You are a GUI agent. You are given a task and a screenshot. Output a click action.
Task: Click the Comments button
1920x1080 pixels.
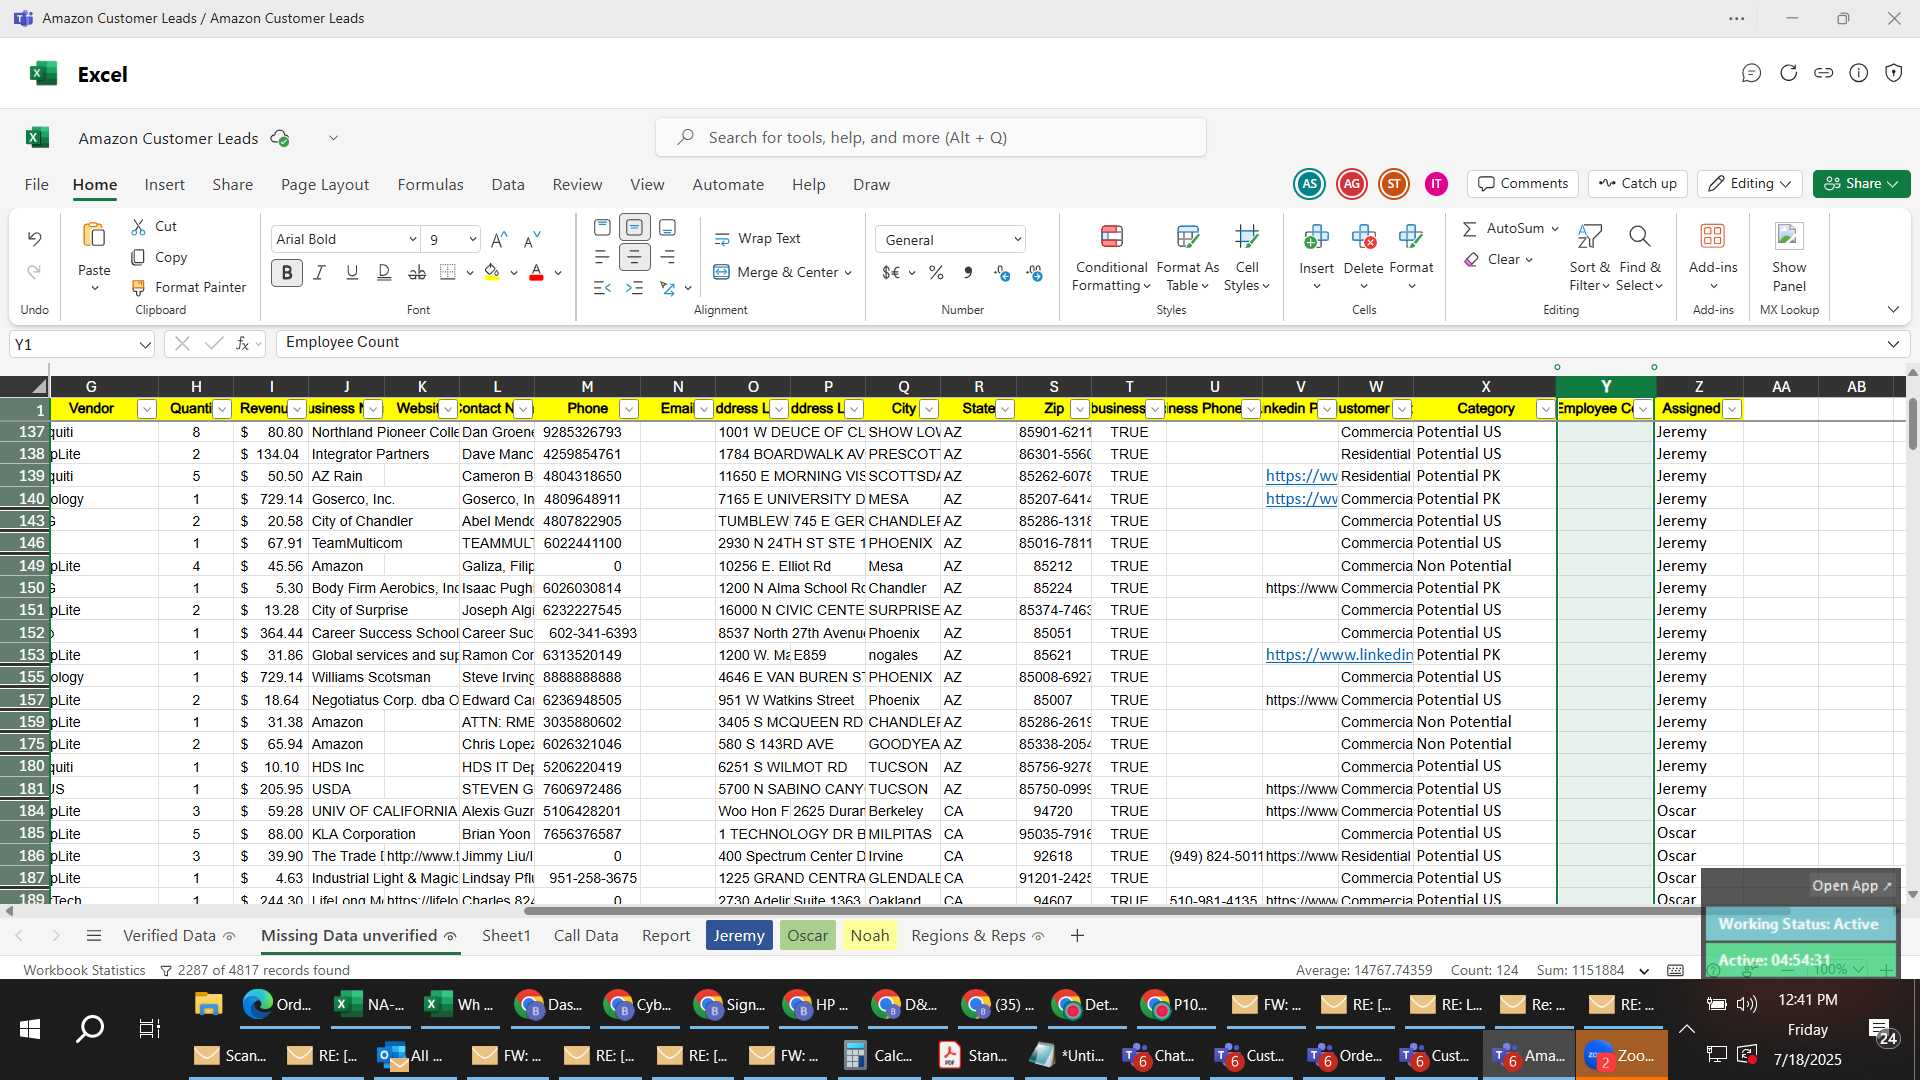coord(1522,184)
